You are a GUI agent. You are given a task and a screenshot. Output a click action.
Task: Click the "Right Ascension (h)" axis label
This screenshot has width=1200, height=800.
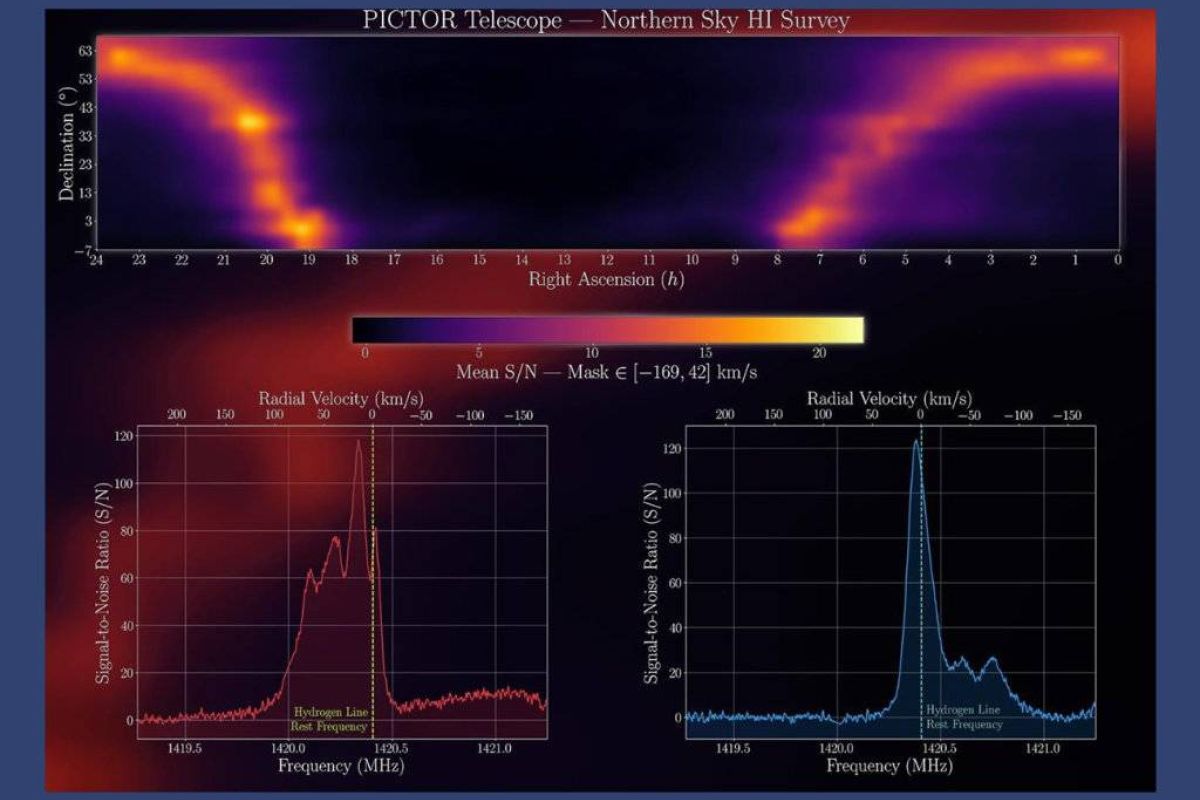[x=606, y=280]
